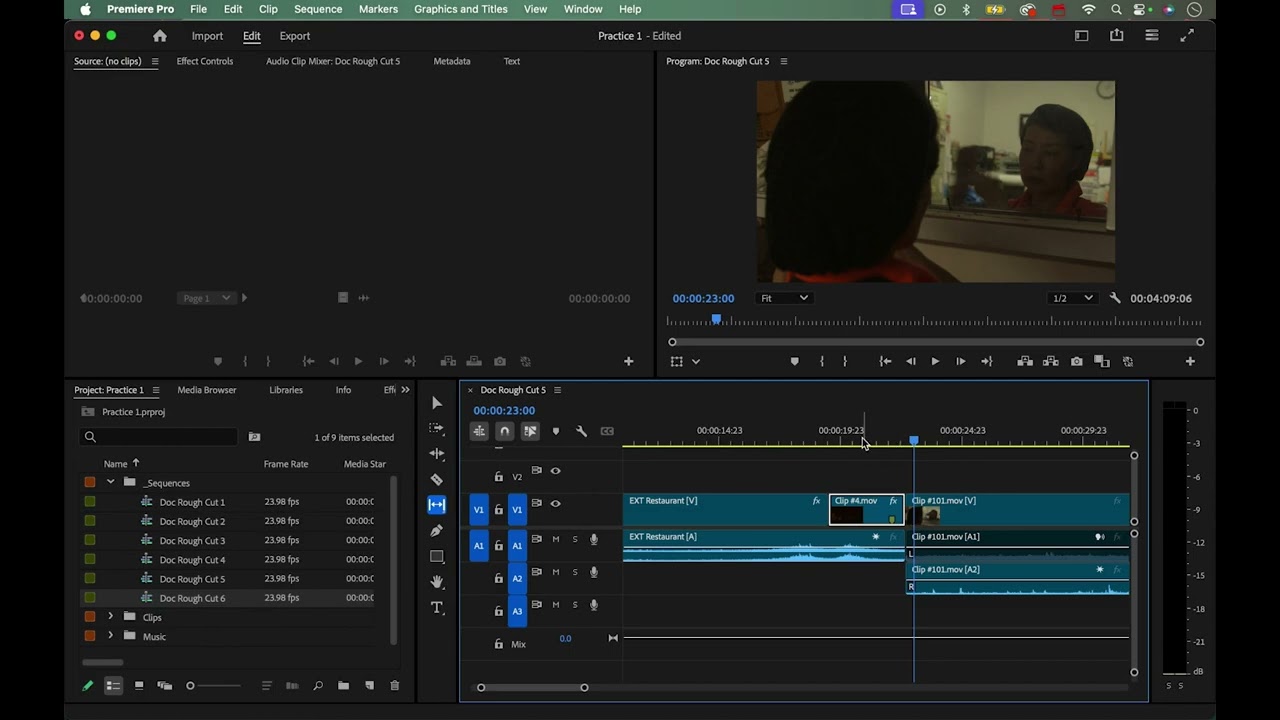Open Graphics and Titles menu
This screenshot has height=720, width=1280.
[461, 9]
